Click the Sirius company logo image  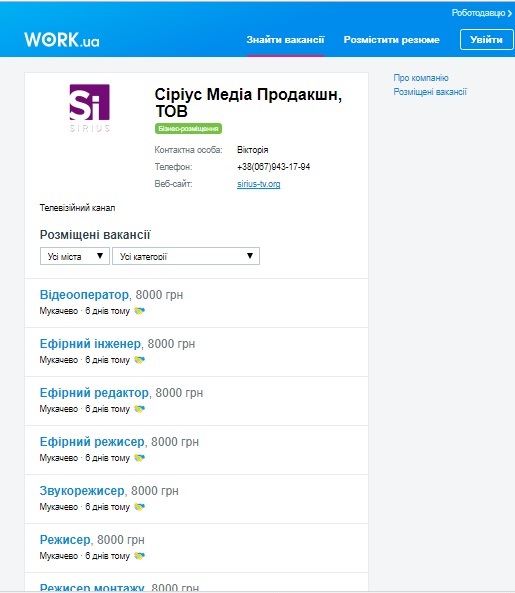90,108
